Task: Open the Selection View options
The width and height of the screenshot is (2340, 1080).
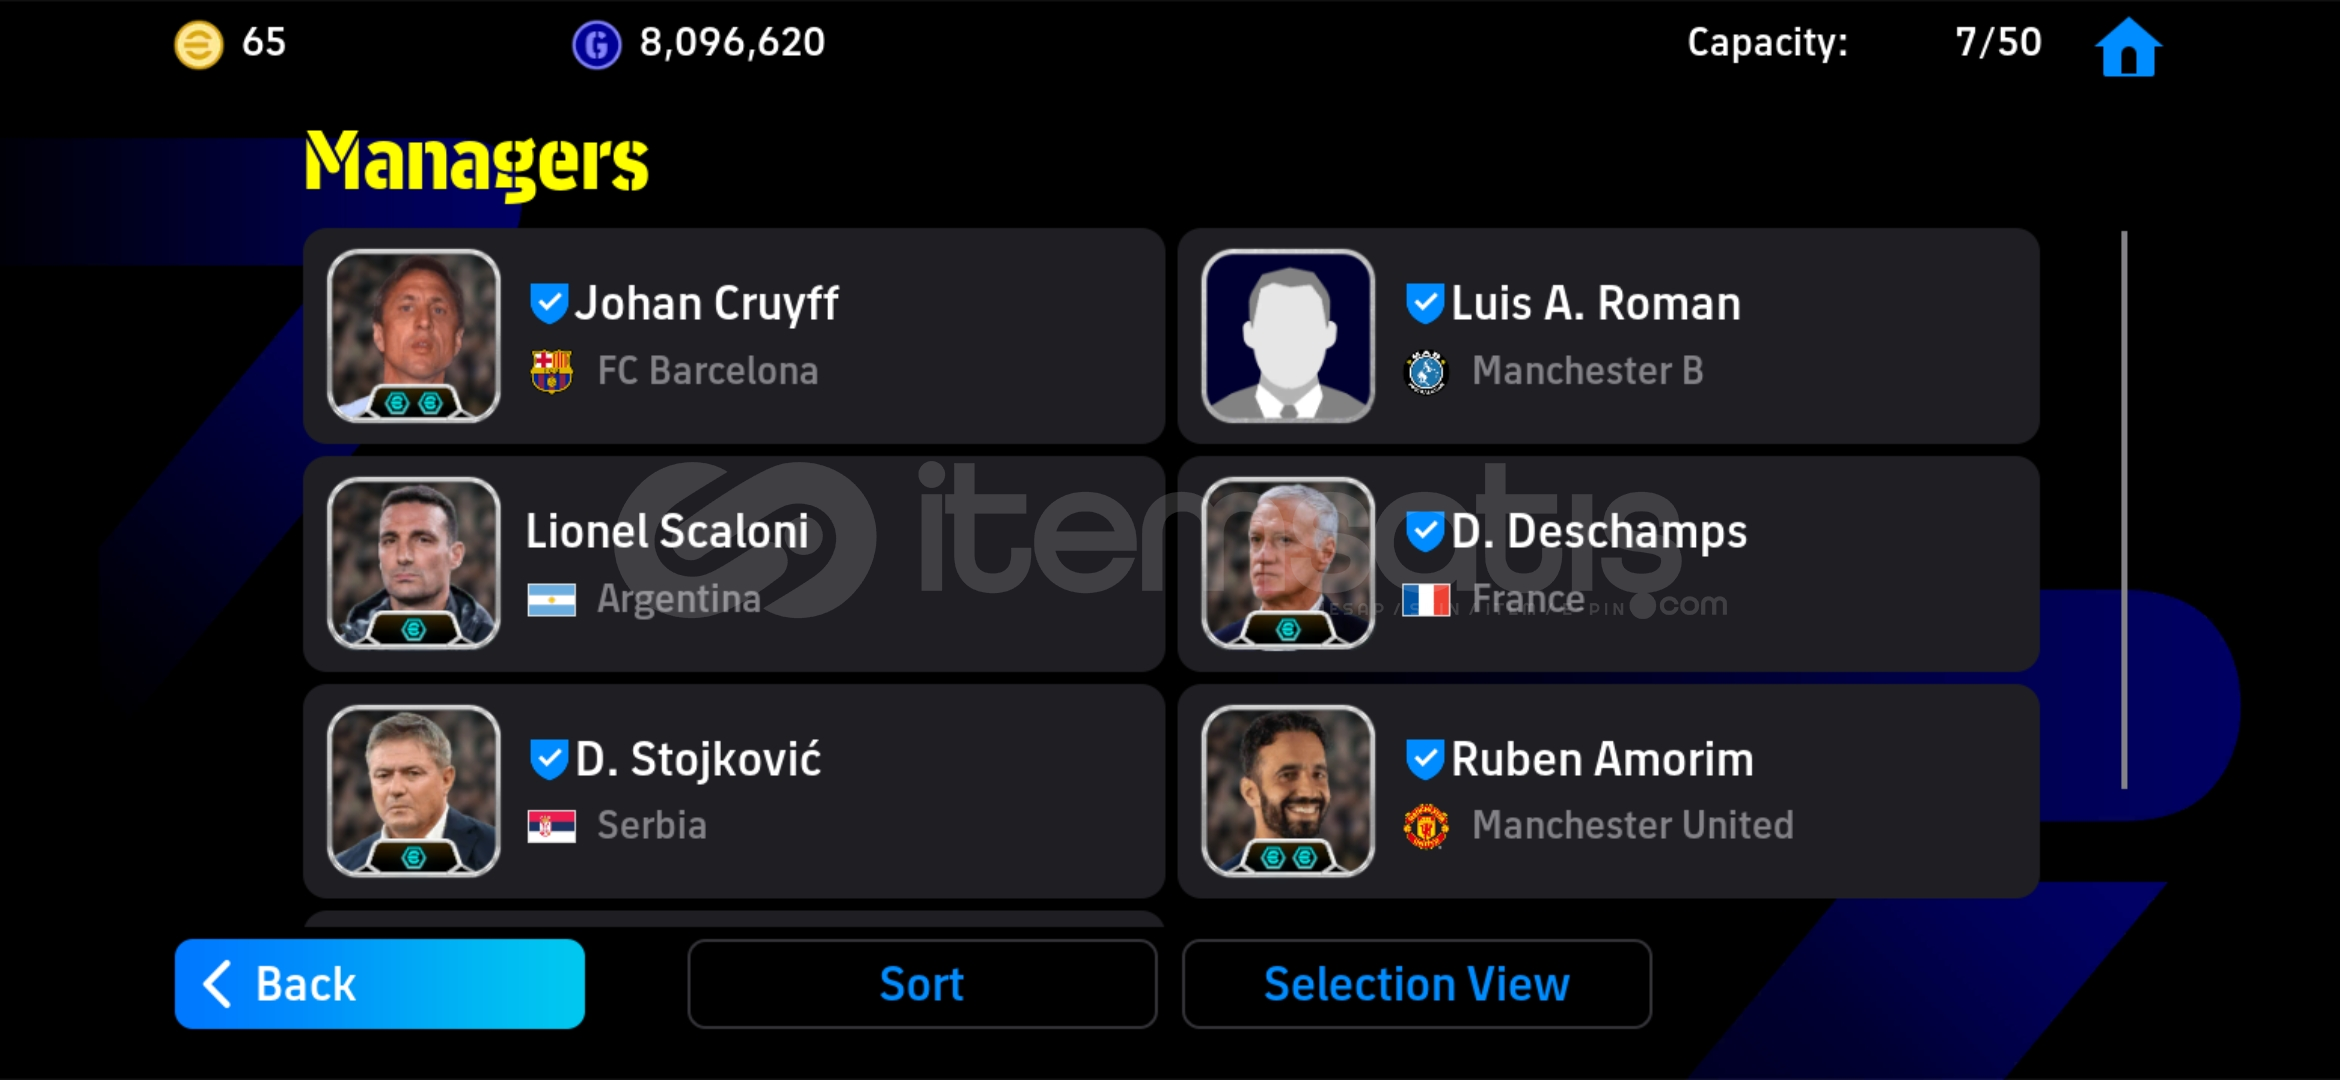Action: [x=1417, y=984]
